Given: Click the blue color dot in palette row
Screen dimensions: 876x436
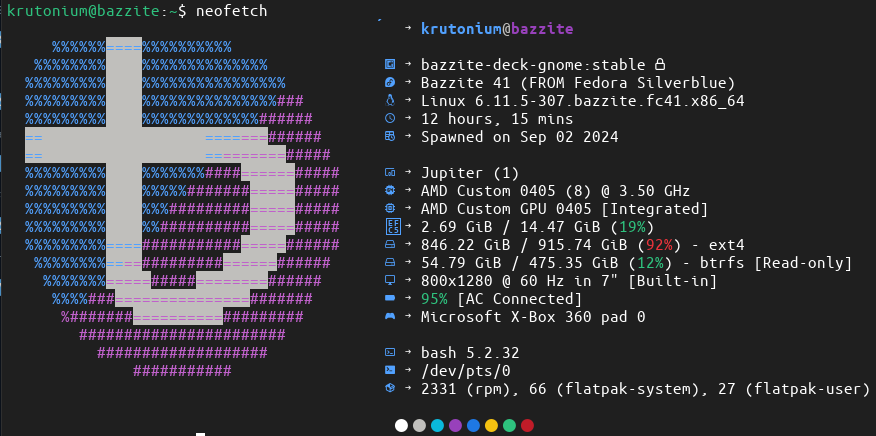Looking at the screenshot, I should (x=473, y=426).
